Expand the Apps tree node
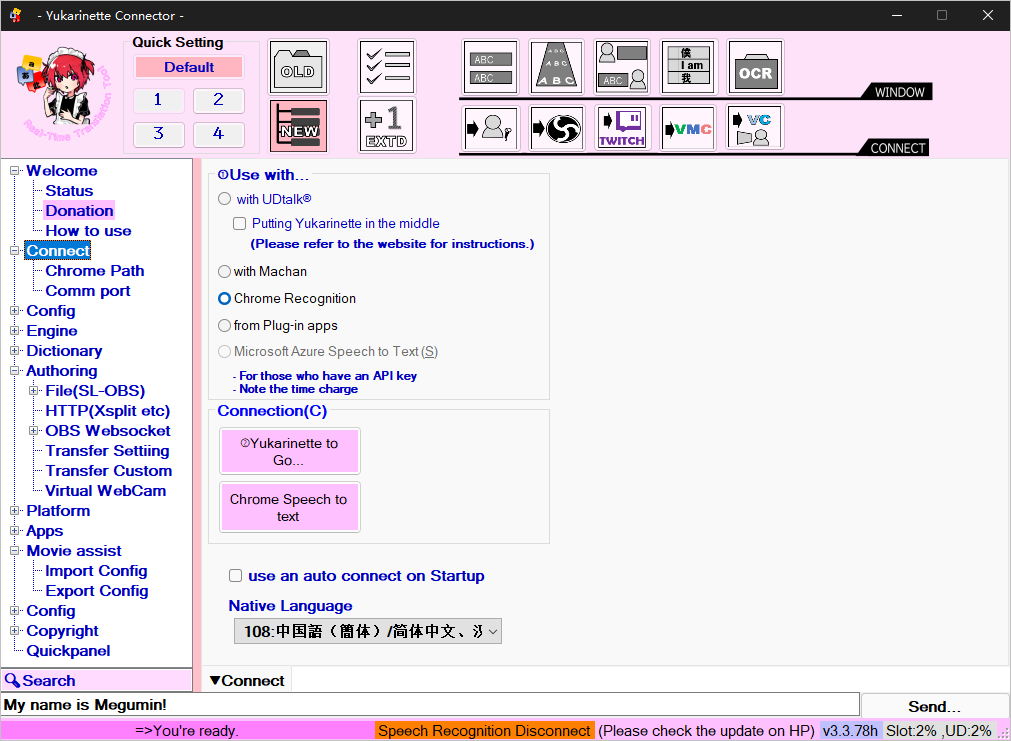Screen dimensions: 1011x741 pyautogui.click(x=15, y=531)
